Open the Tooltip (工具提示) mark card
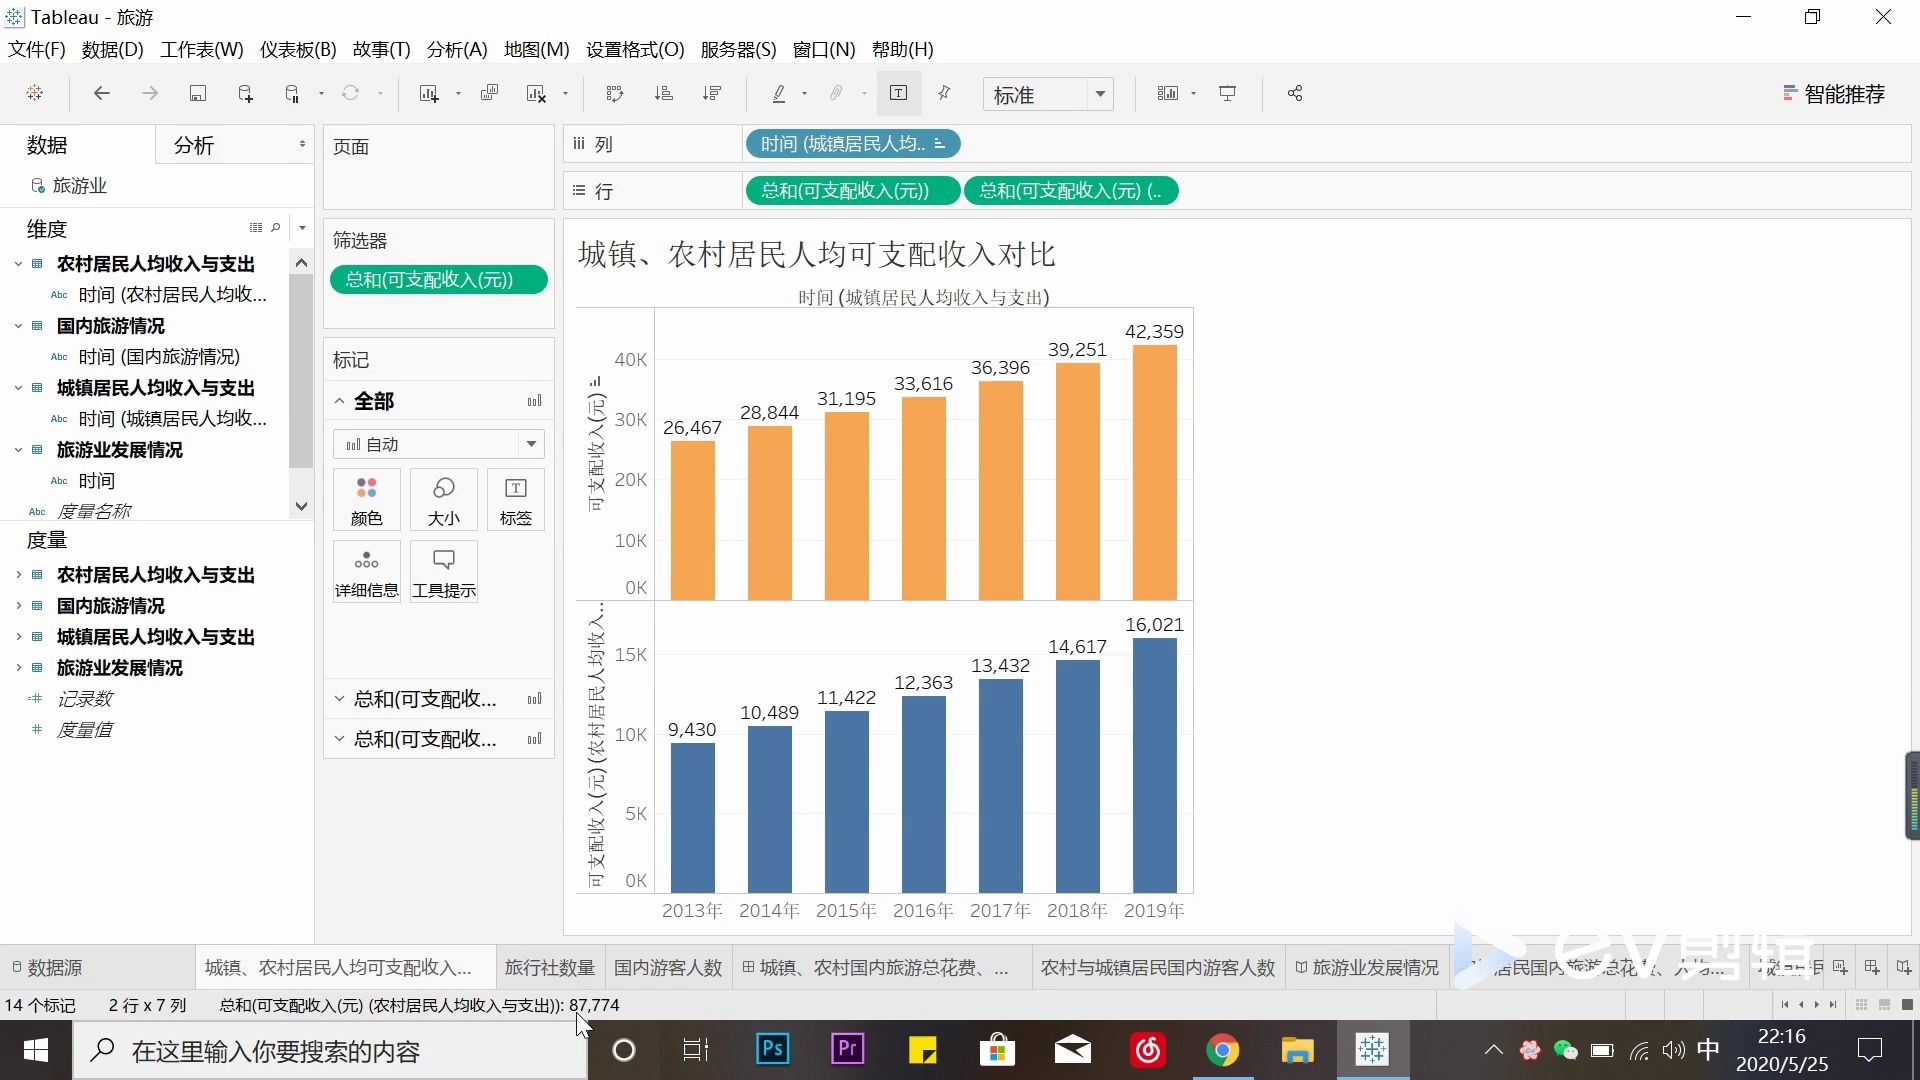Image resolution: width=1920 pixels, height=1080 pixels. (443, 572)
